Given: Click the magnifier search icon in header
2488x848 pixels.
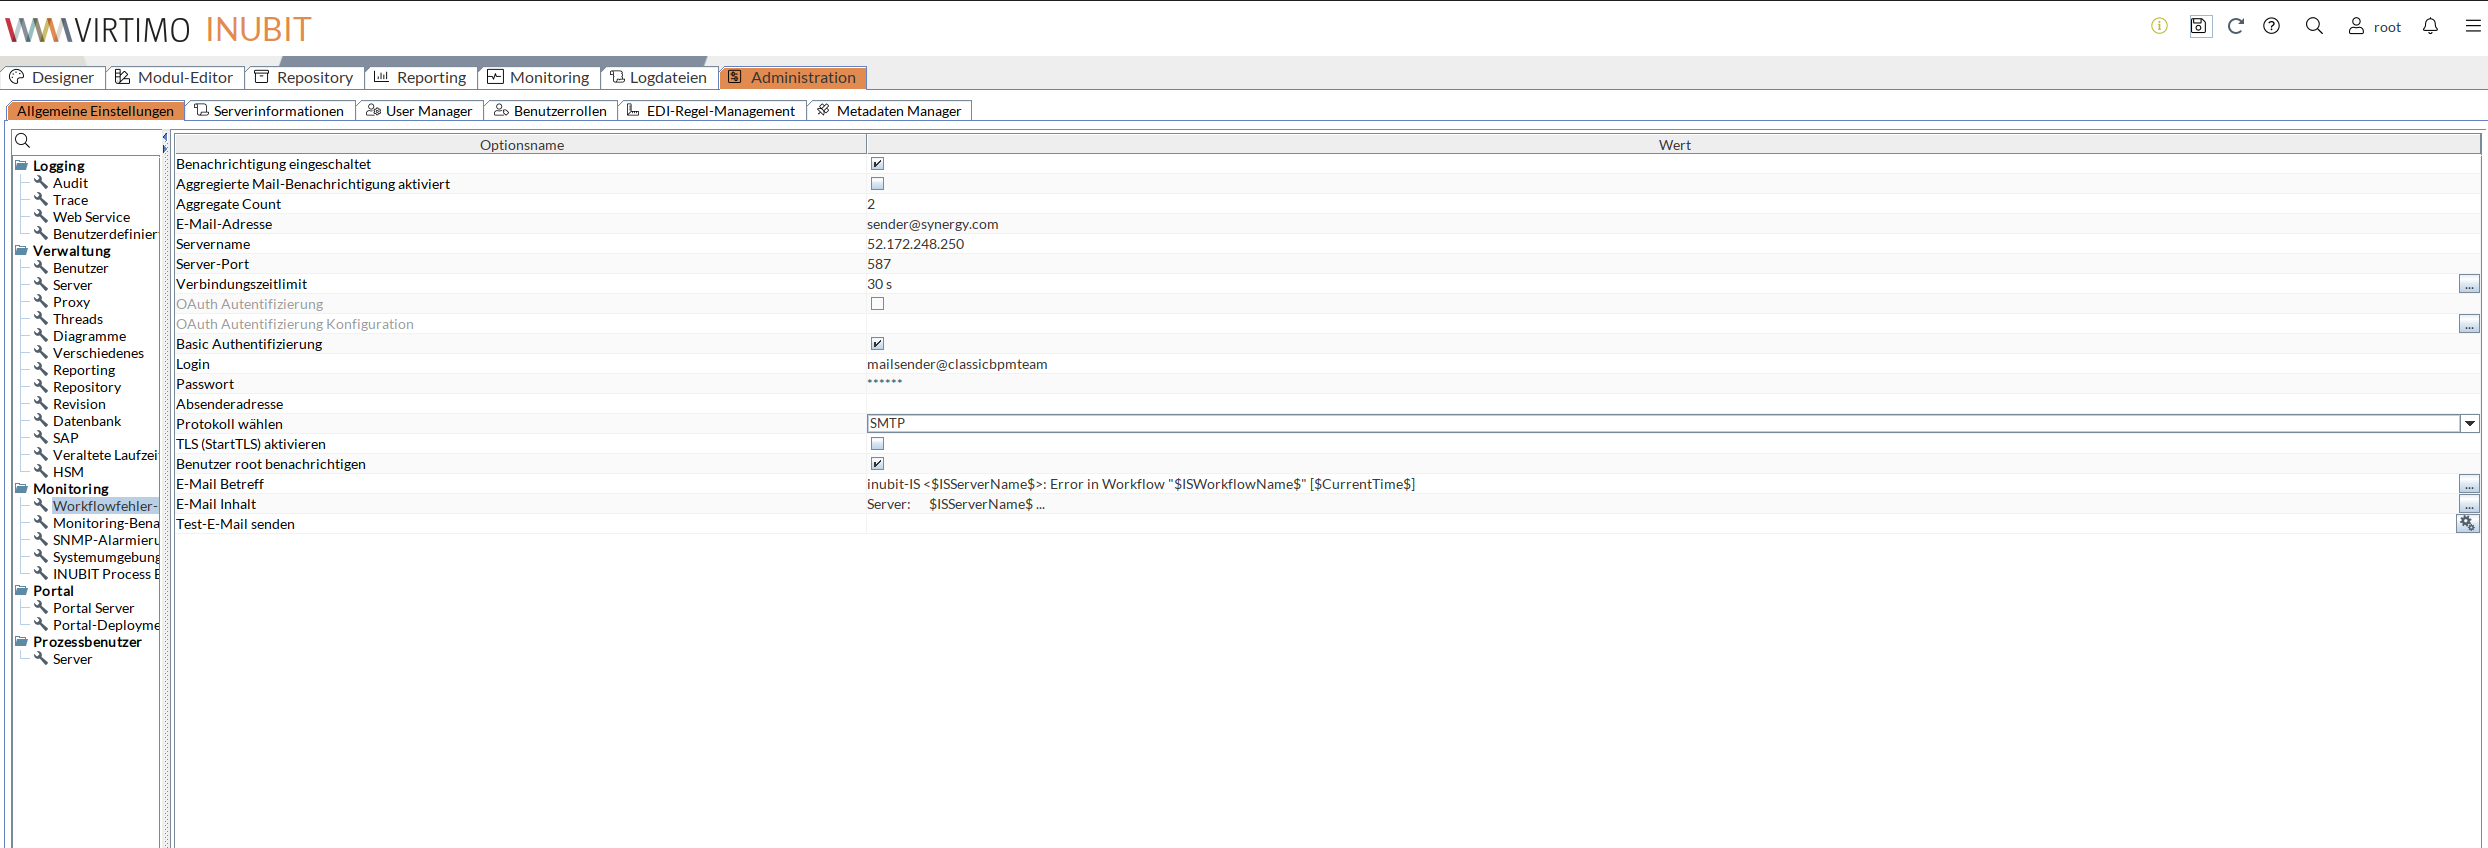Looking at the screenshot, I should (x=2314, y=26).
